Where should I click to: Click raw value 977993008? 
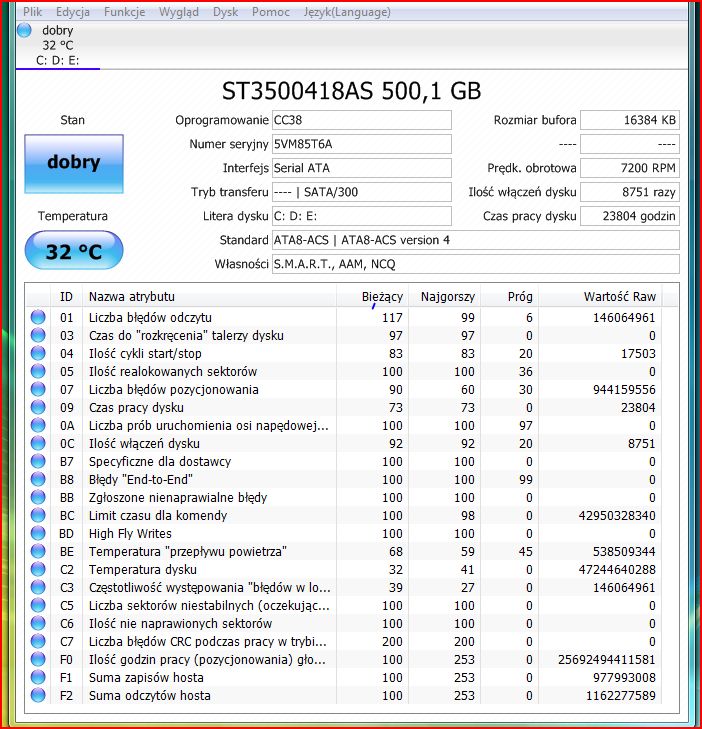(x=624, y=678)
